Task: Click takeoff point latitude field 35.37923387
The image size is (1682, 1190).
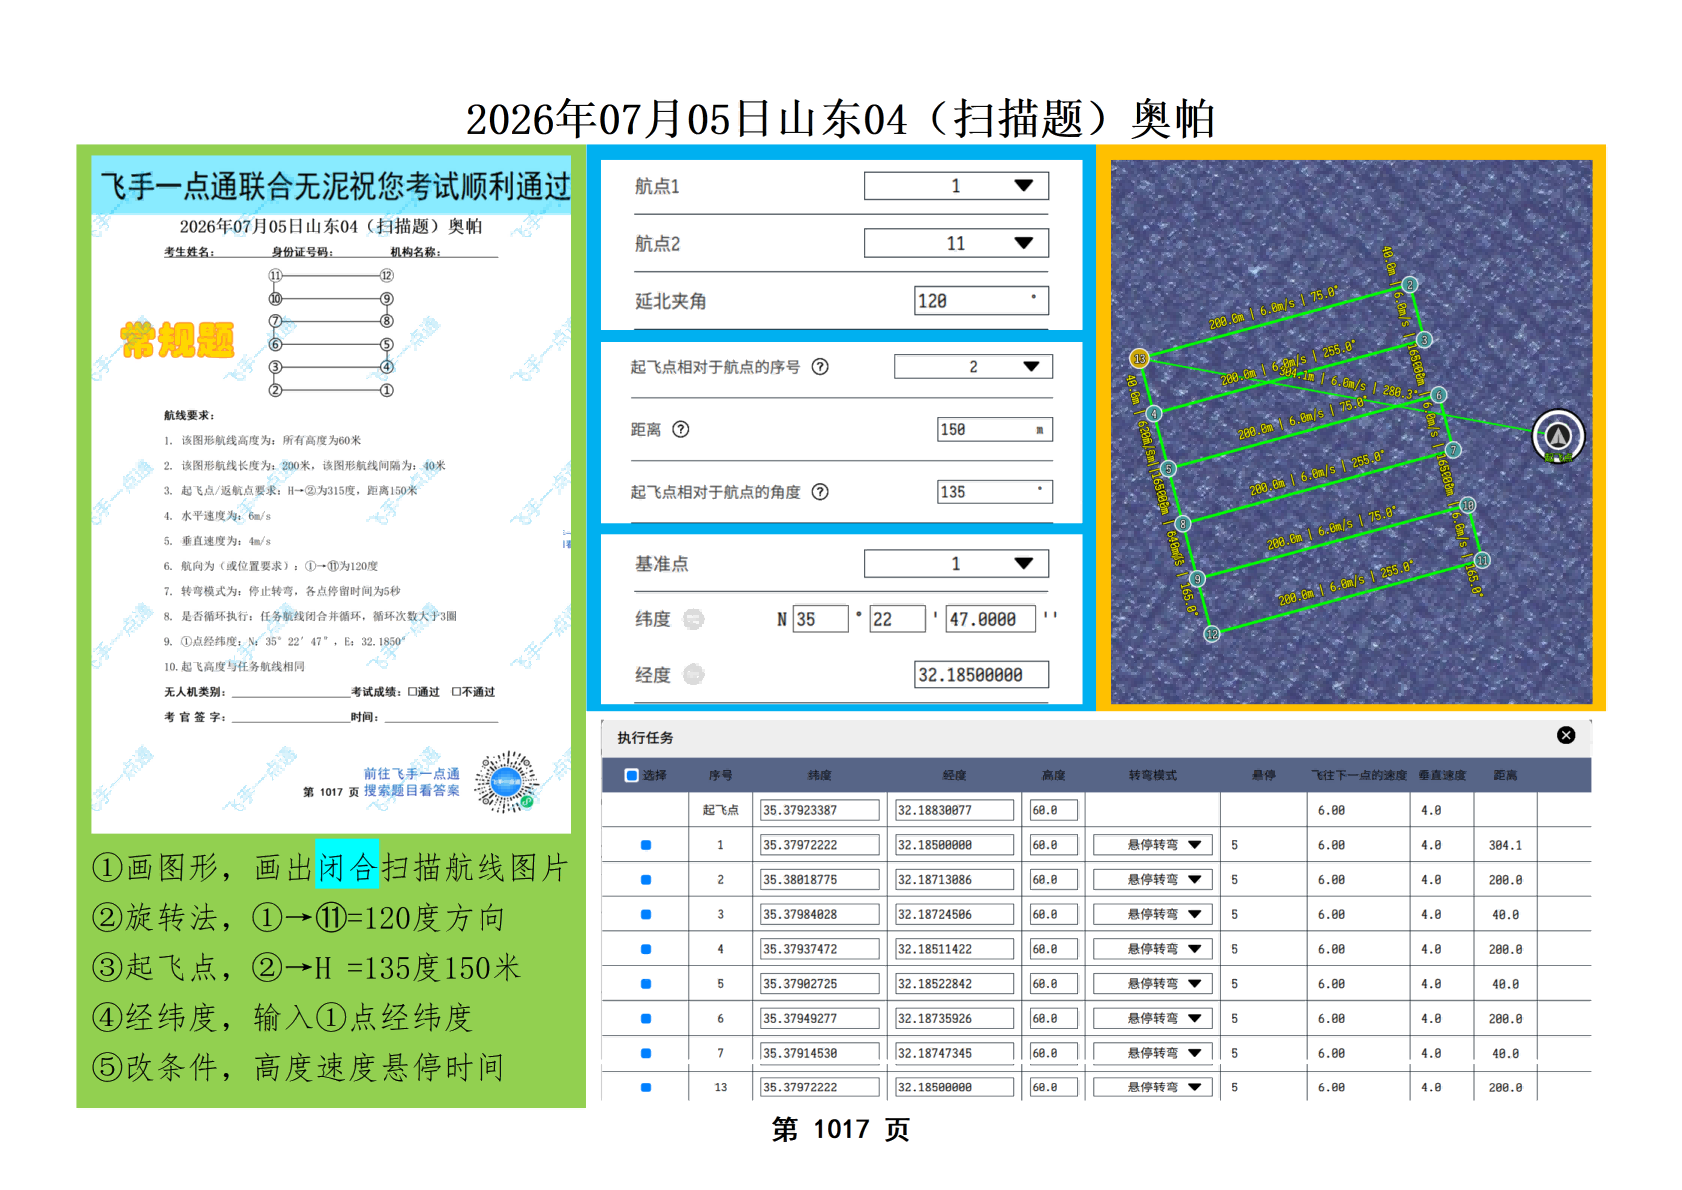Action: (820, 810)
